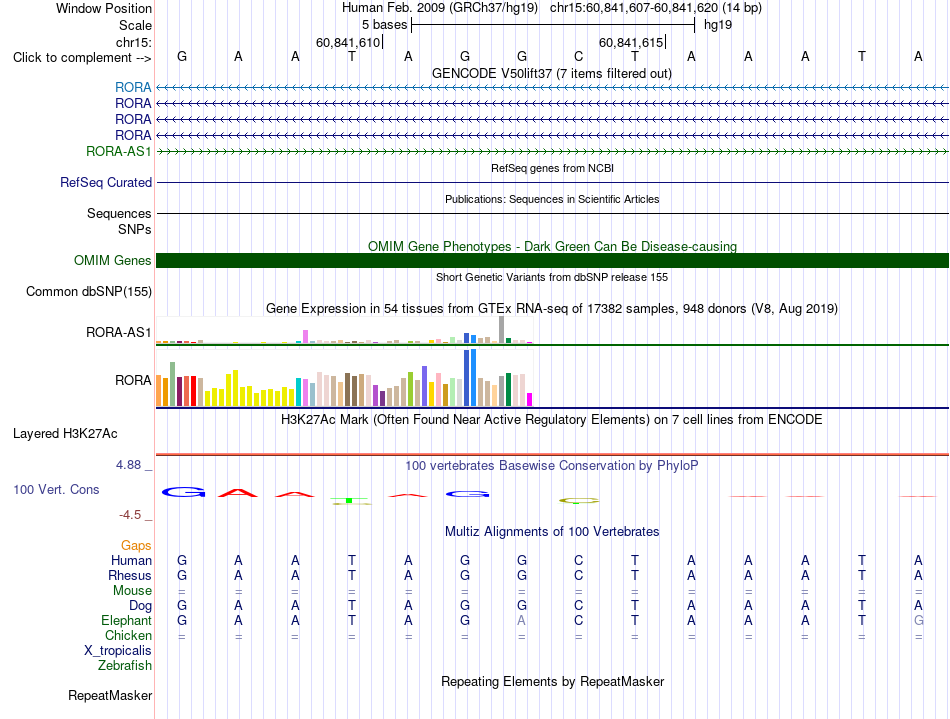Click the RORA-AS1 gene track label
Image resolution: width=950 pixels, height=719 pixels.
click(x=119, y=151)
